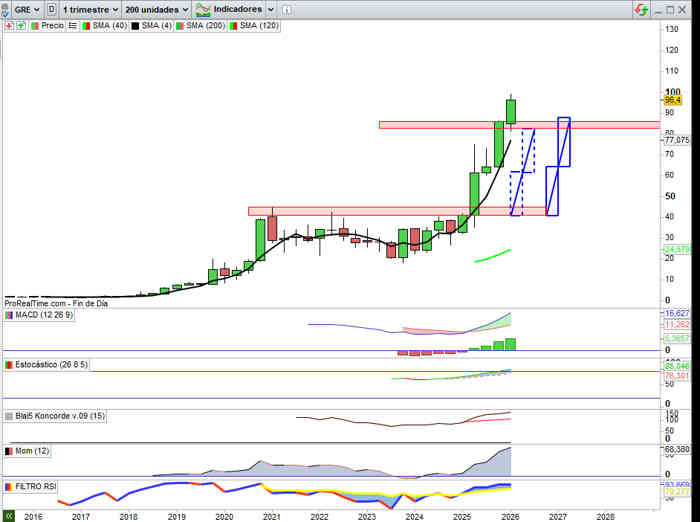Open MACD (12 26 9) indicator settings

click(x=42, y=315)
